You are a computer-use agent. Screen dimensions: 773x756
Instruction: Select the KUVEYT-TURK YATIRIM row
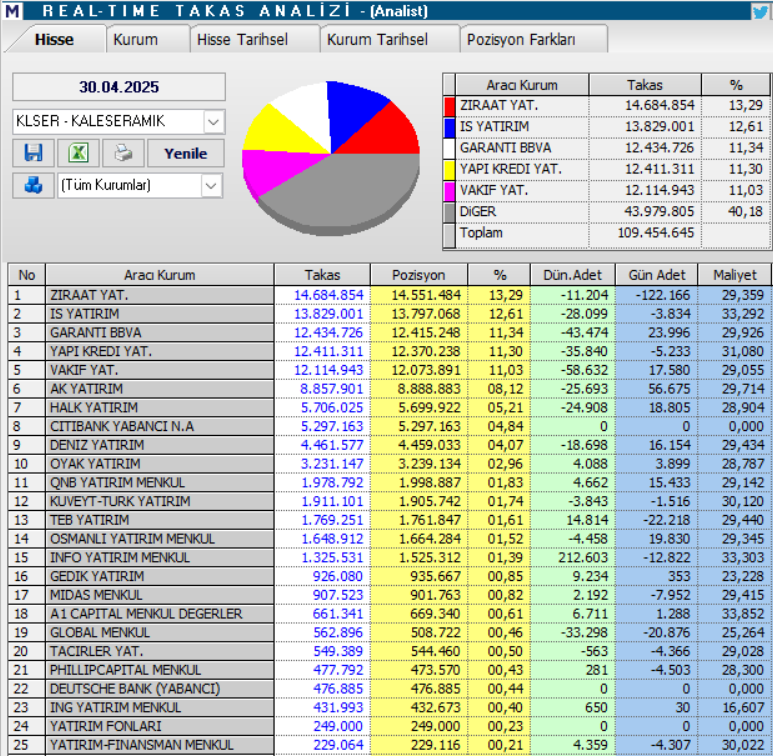(389, 501)
